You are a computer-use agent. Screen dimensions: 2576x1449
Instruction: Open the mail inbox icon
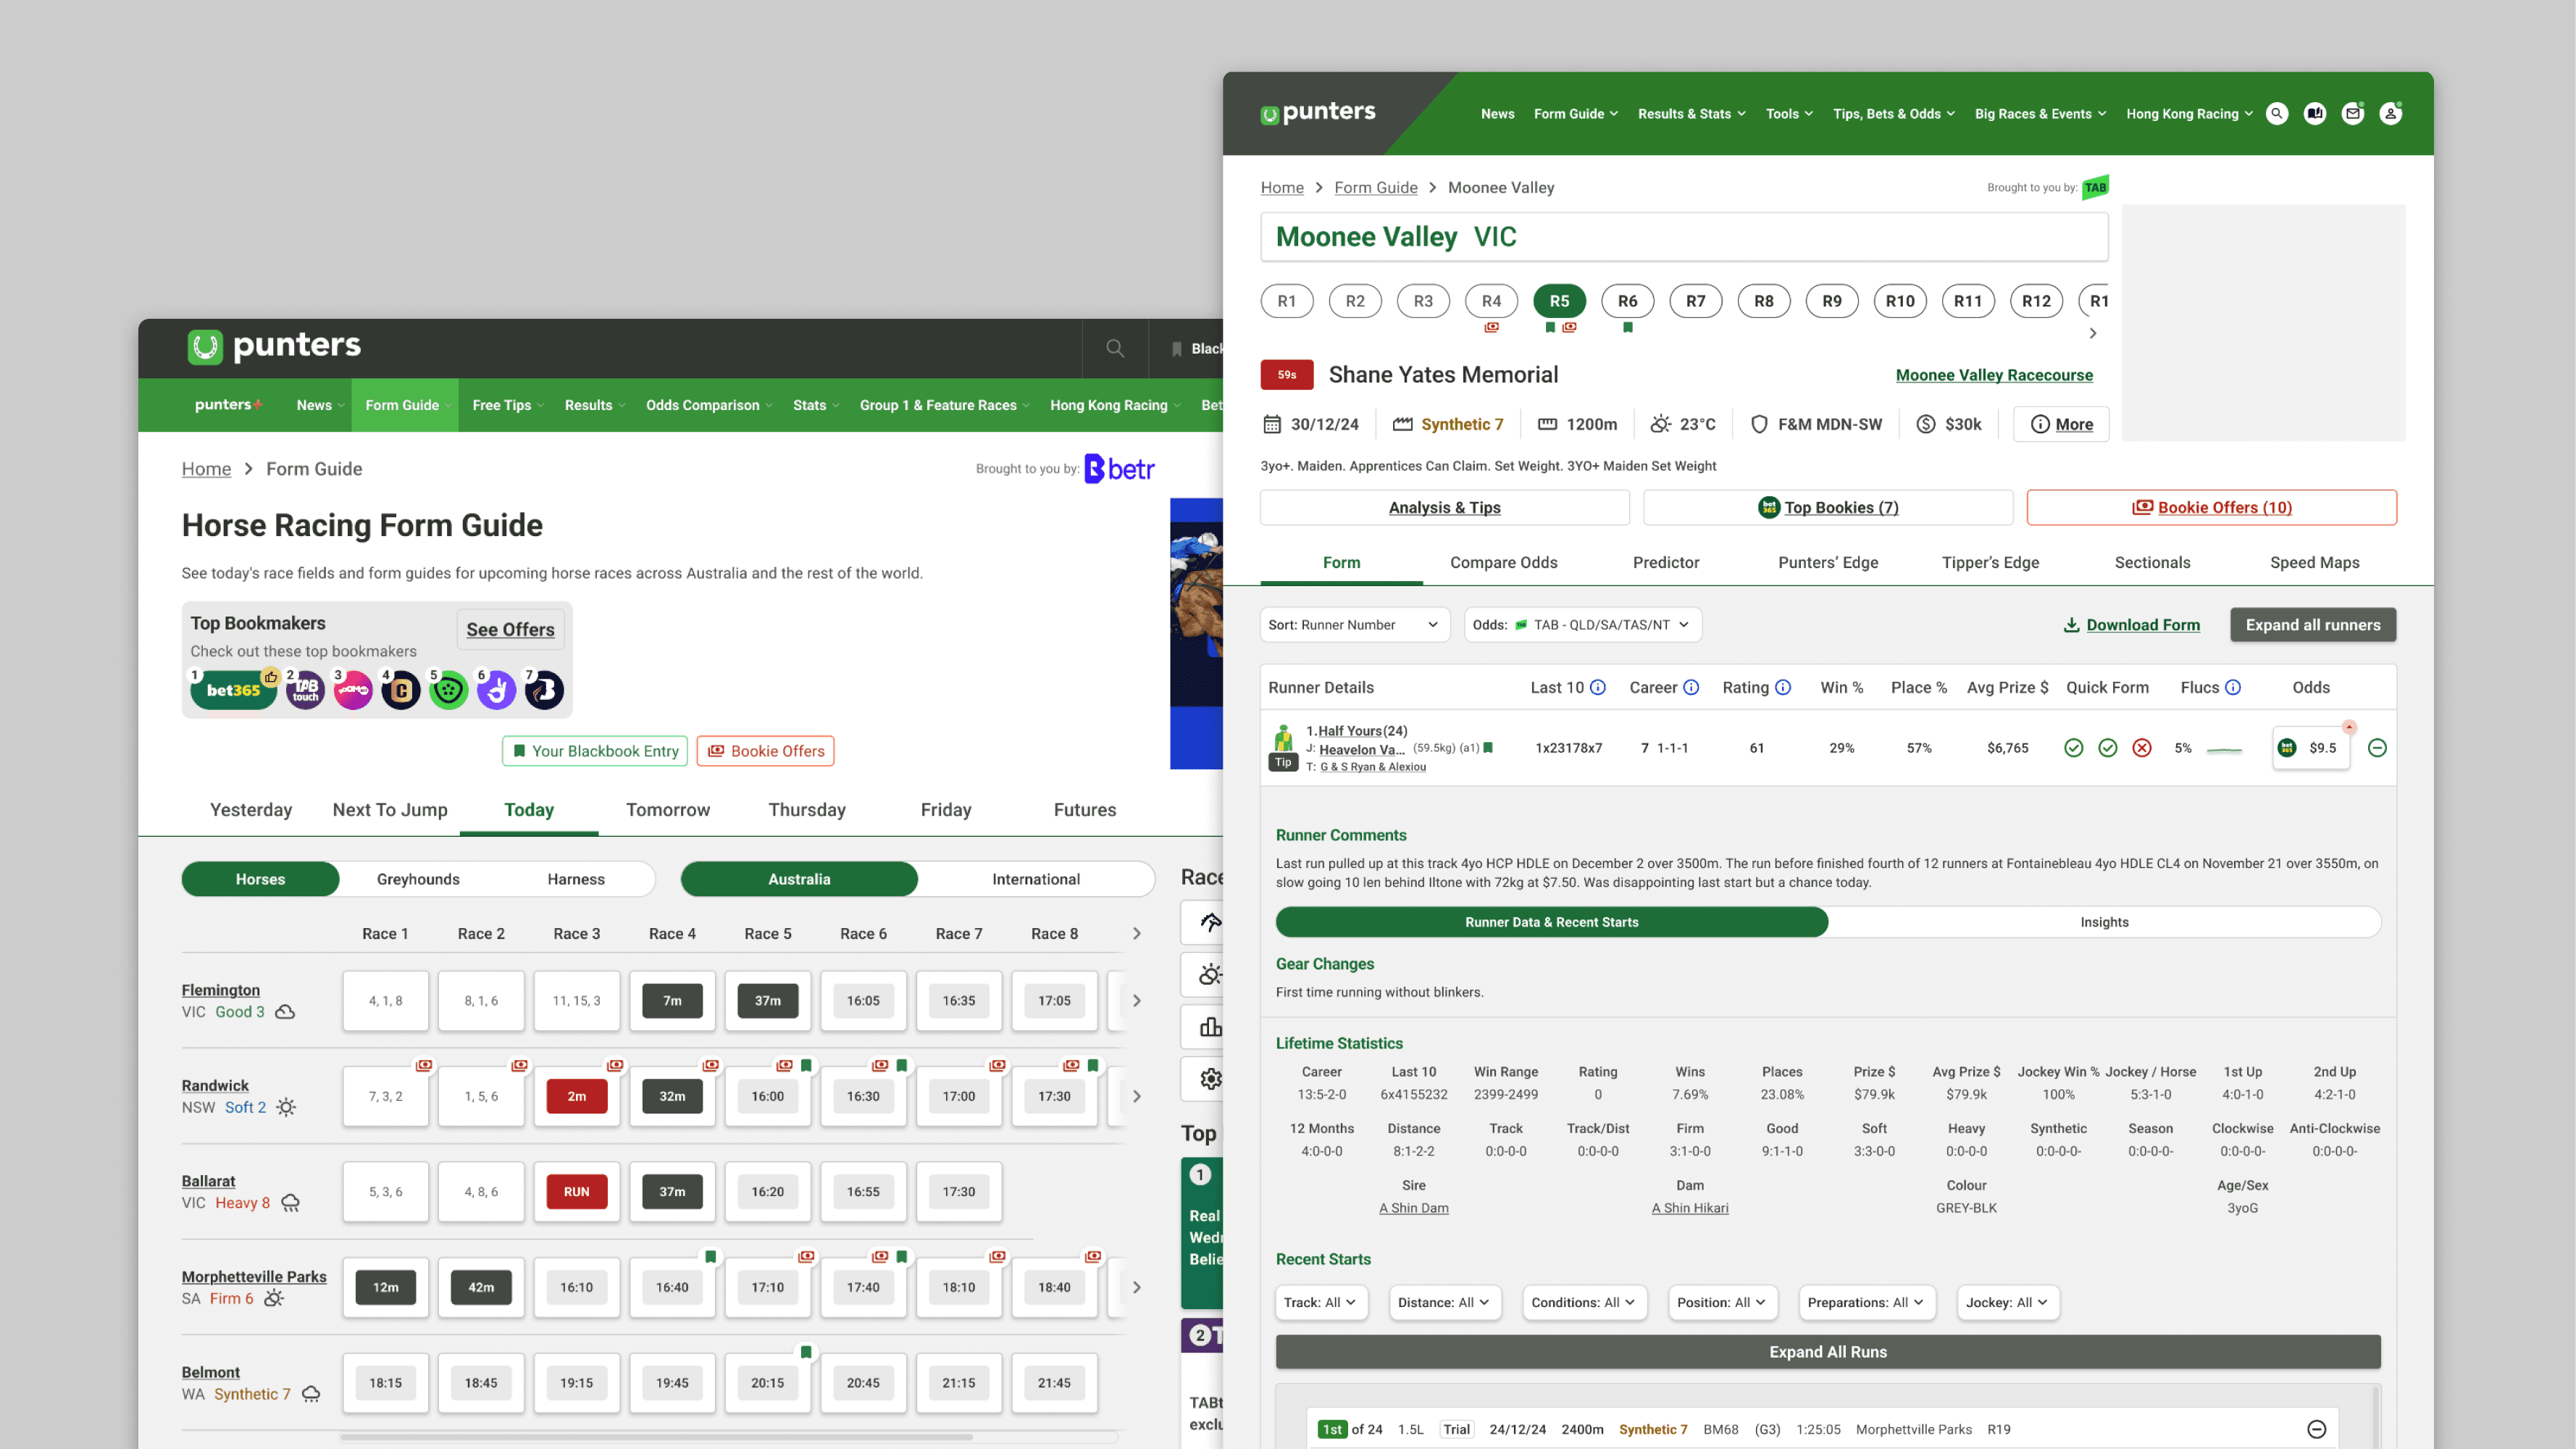pyautogui.click(x=2353, y=114)
